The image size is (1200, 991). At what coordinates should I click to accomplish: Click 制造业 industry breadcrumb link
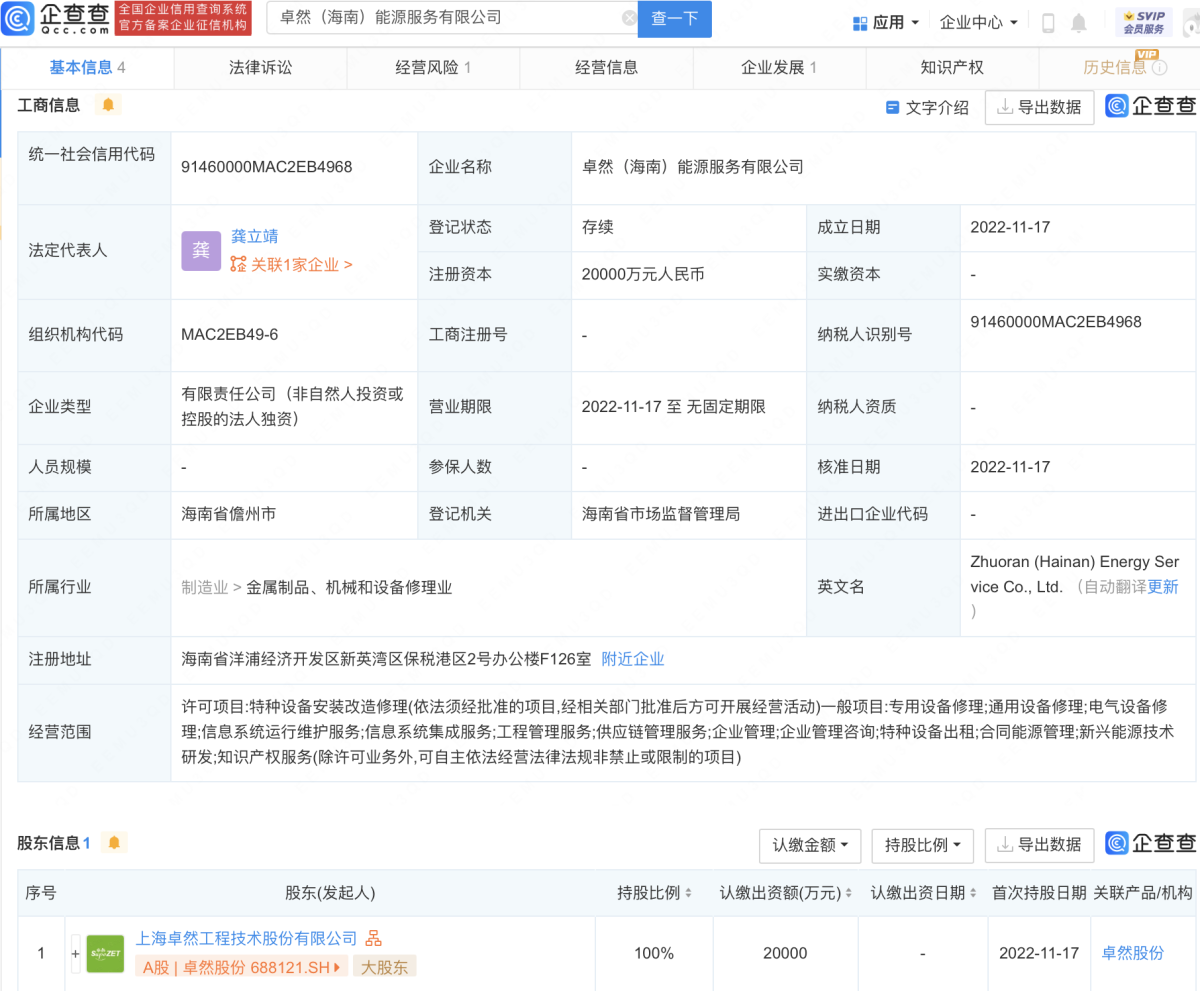[x=205, y=588]
